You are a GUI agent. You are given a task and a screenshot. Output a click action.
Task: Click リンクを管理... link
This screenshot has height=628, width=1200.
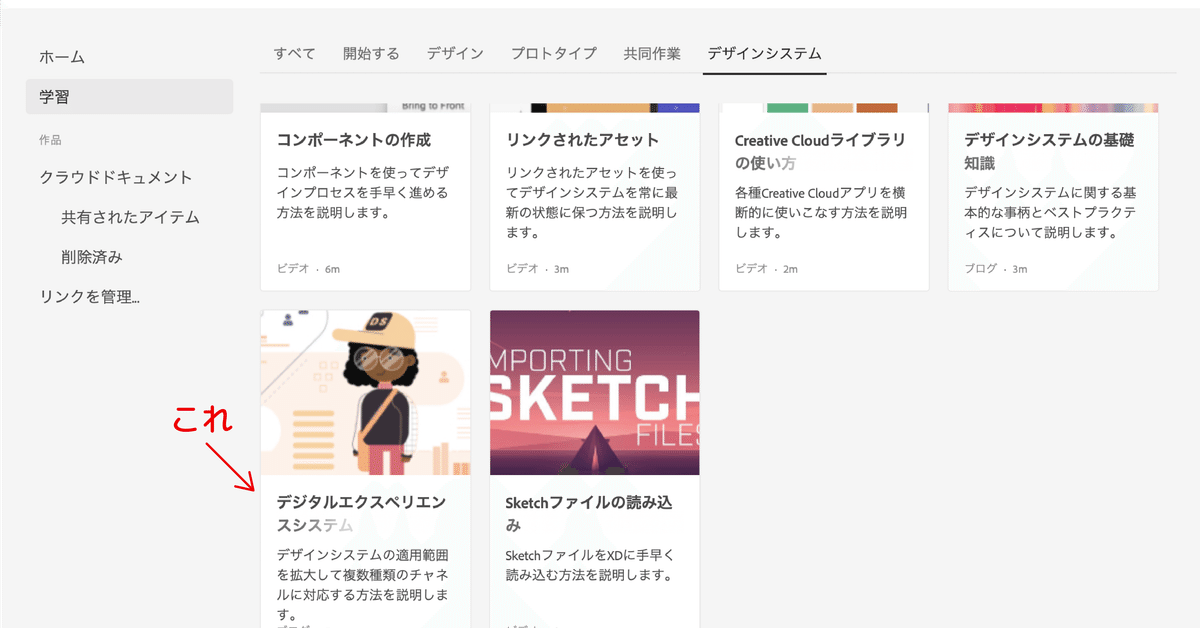pos(89,297)
